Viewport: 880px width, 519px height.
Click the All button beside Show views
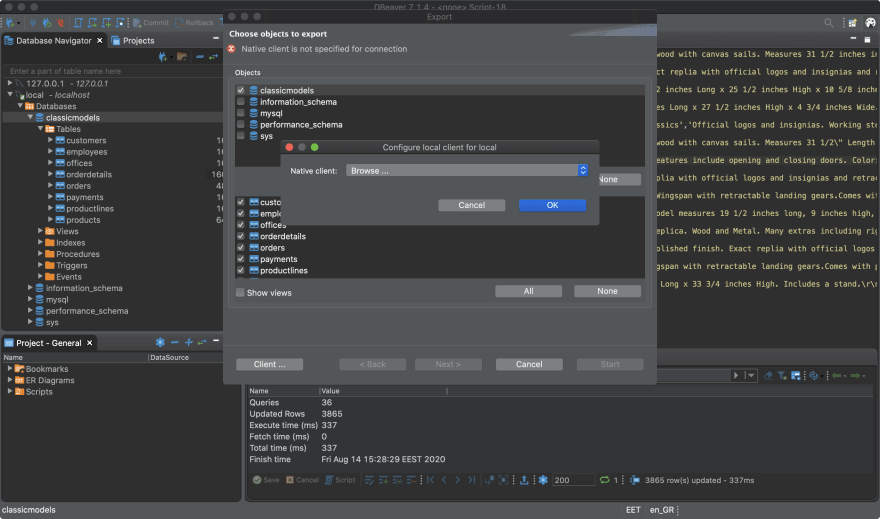point(528,291)
